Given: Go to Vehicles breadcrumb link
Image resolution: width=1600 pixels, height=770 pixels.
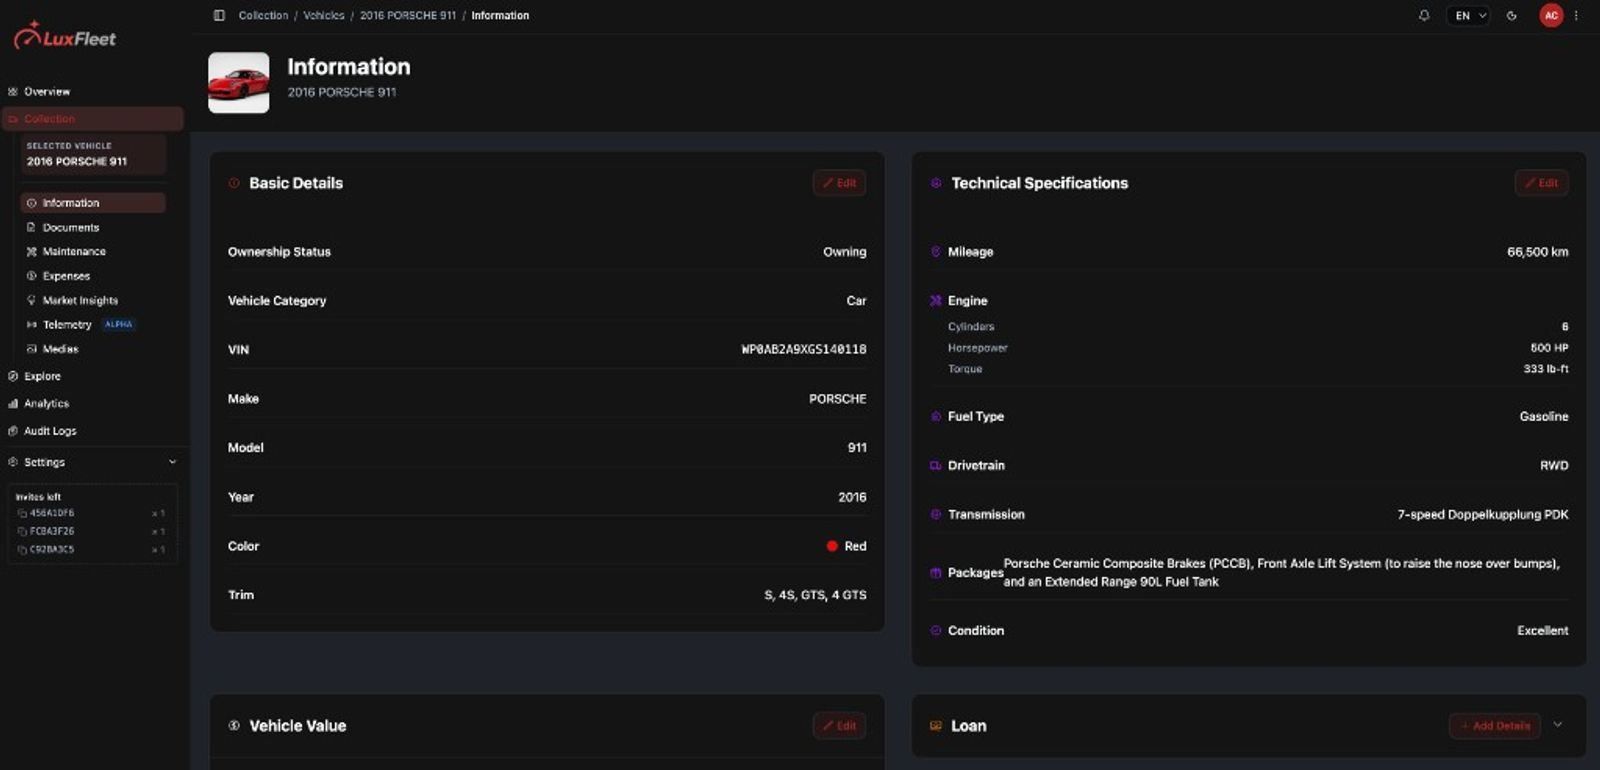Looking at the screenshot, I should point(324,15).
